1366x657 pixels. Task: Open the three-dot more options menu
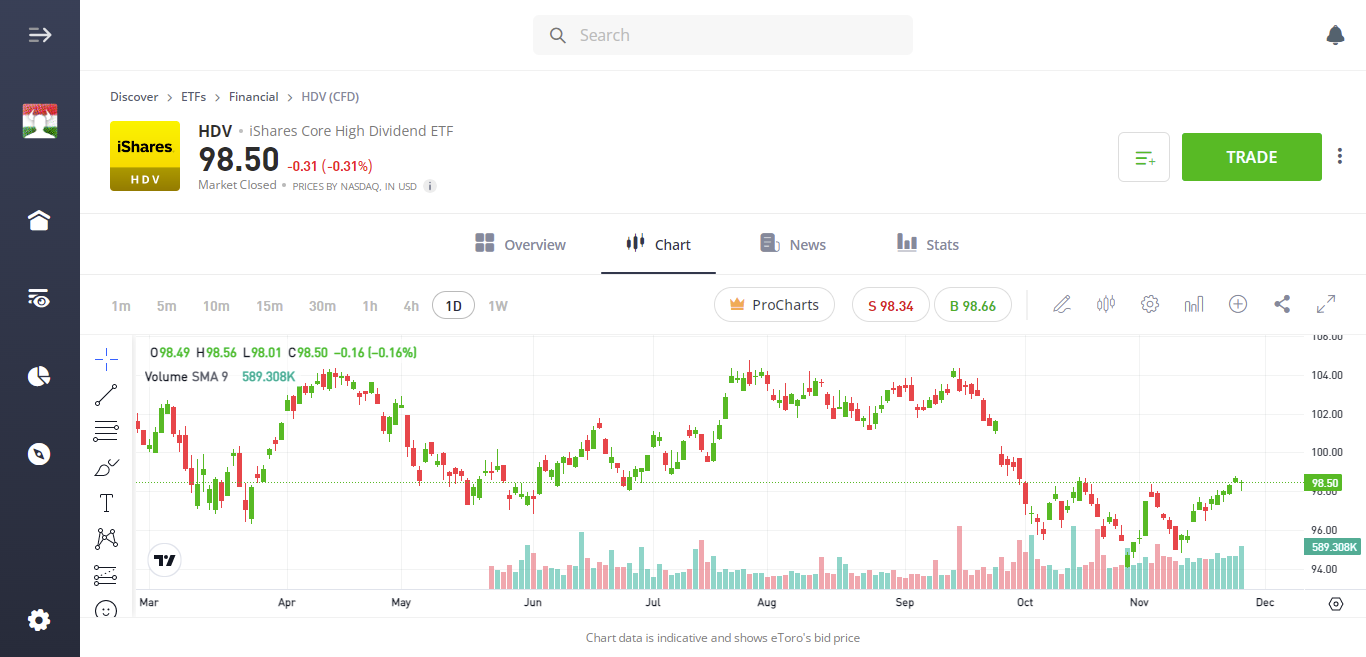(x=1339, y=156)
